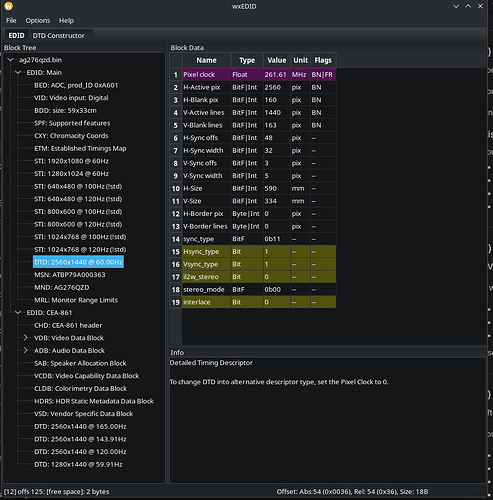Image resolution: width=493 pixels, height=500 pixels.
Task: Click the wxEDID application icon in title bar
Action: tap(9, 6)
